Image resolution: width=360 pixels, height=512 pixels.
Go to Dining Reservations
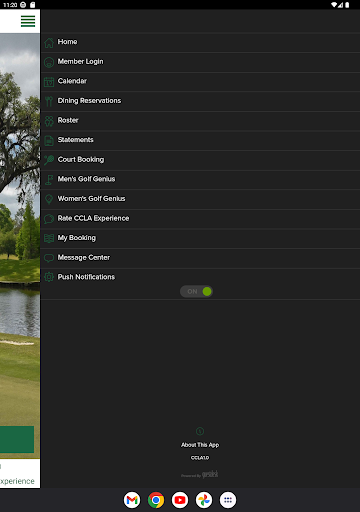click(200, 101)
